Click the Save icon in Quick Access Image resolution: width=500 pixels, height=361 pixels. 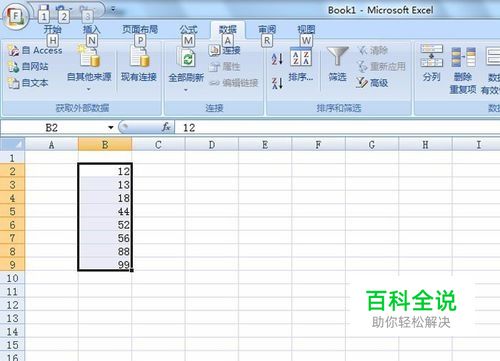(44, 8)
